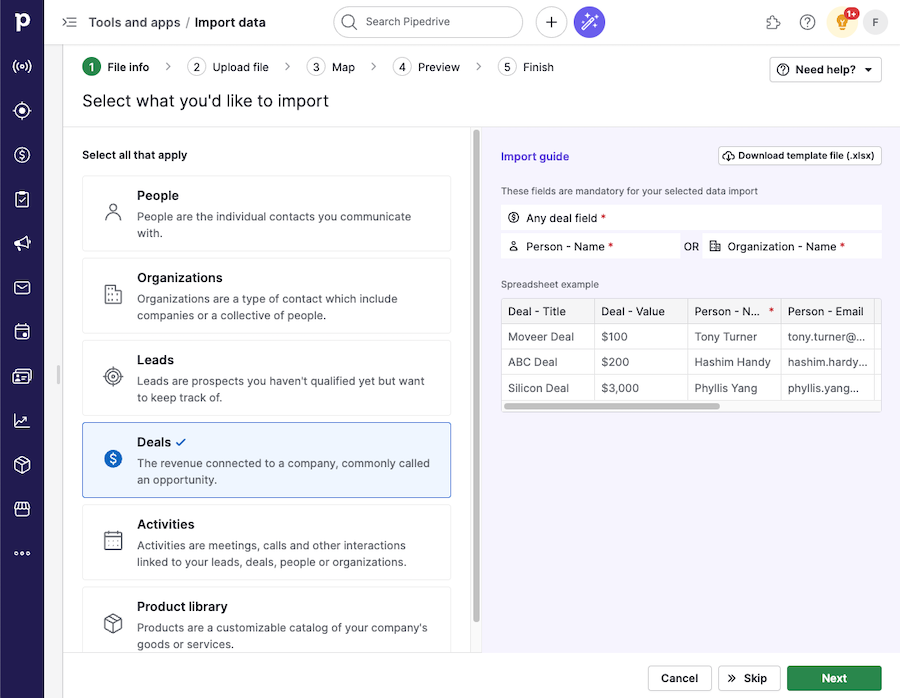Click the Deal - Title column header
The image size is (900, 698).
point(548,311)
